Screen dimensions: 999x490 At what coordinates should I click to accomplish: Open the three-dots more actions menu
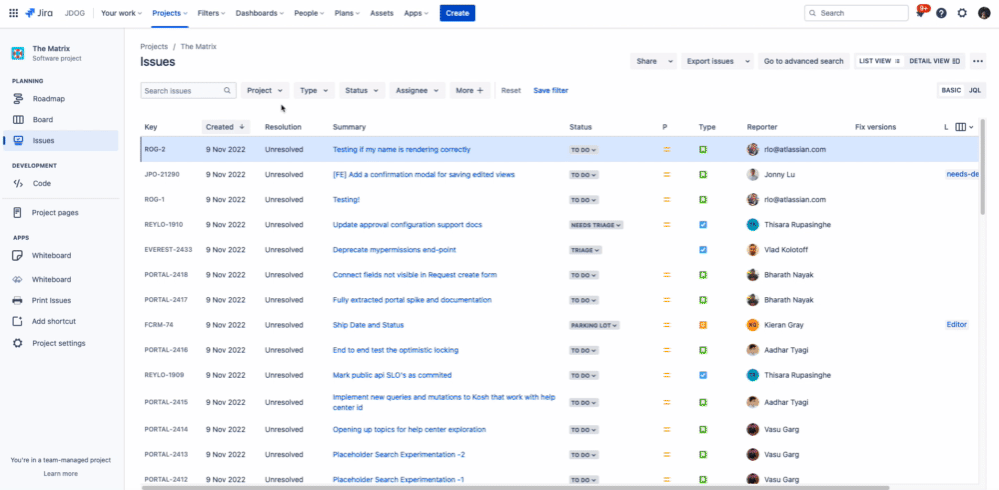point(978,61)
